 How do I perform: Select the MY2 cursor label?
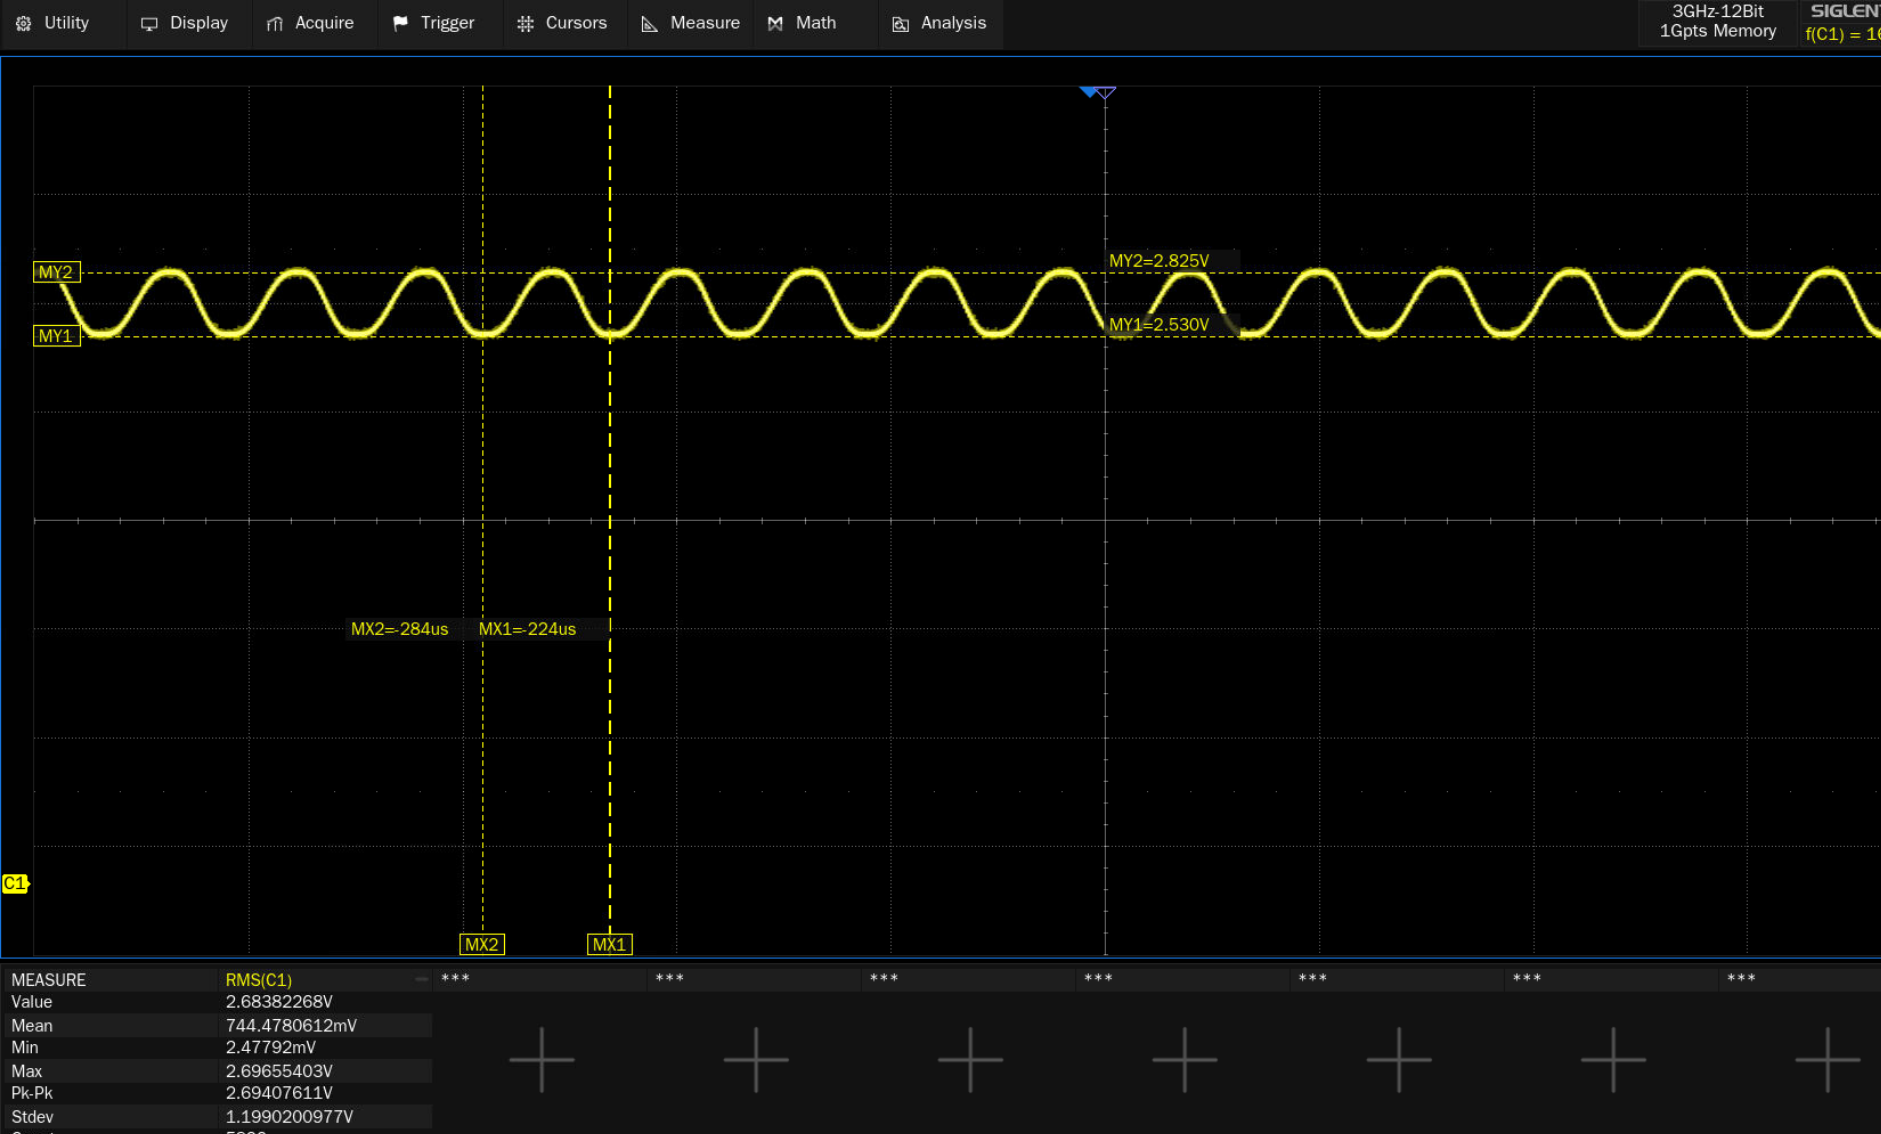(56, 272)
